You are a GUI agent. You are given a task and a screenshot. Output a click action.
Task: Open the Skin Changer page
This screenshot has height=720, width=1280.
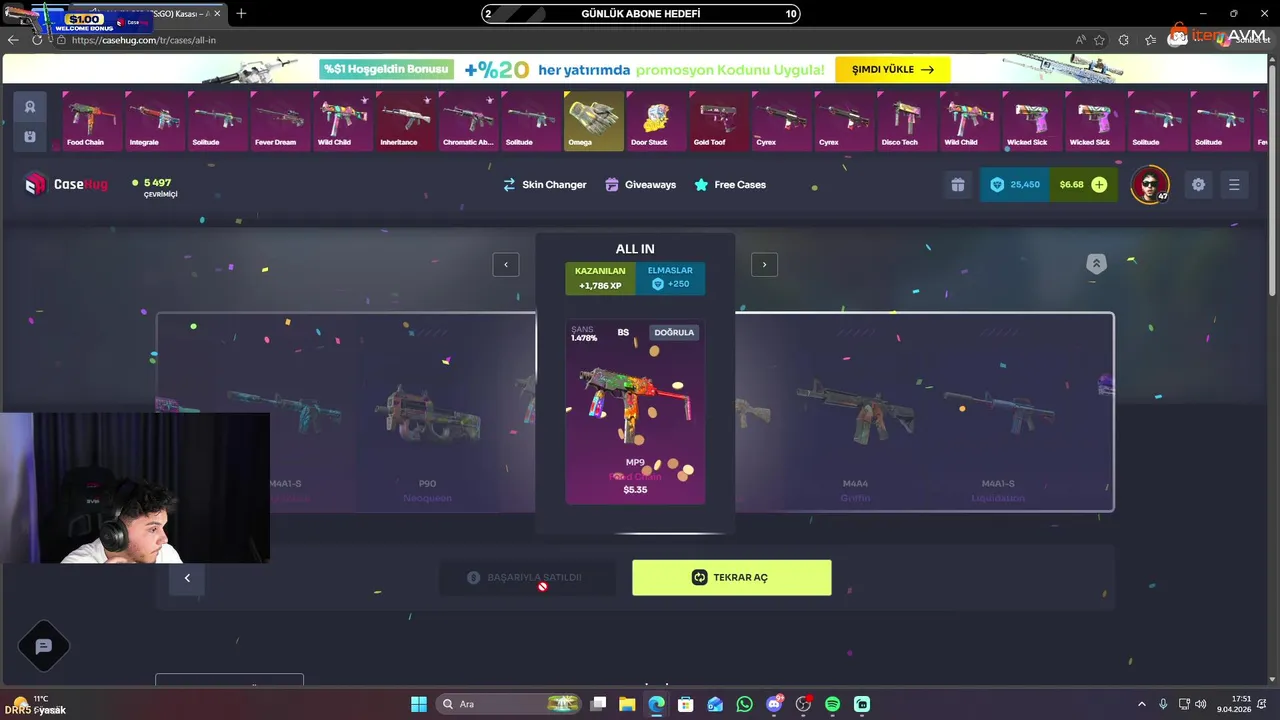click(545, 185)
